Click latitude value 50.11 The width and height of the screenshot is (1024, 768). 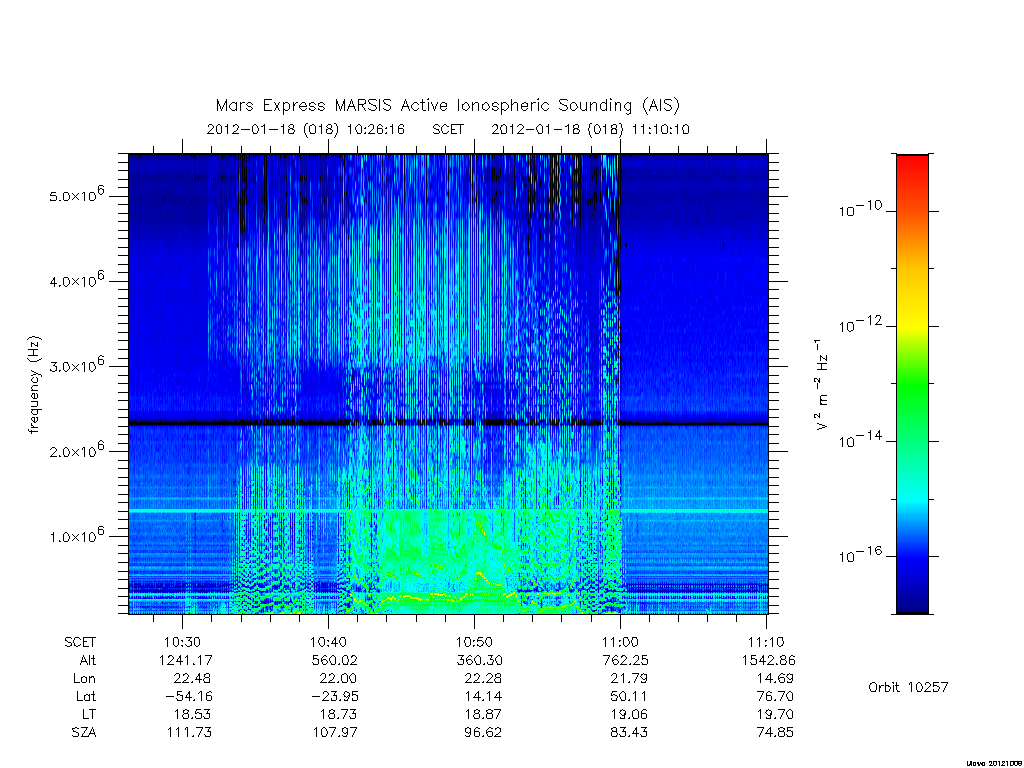click(630, 697)
